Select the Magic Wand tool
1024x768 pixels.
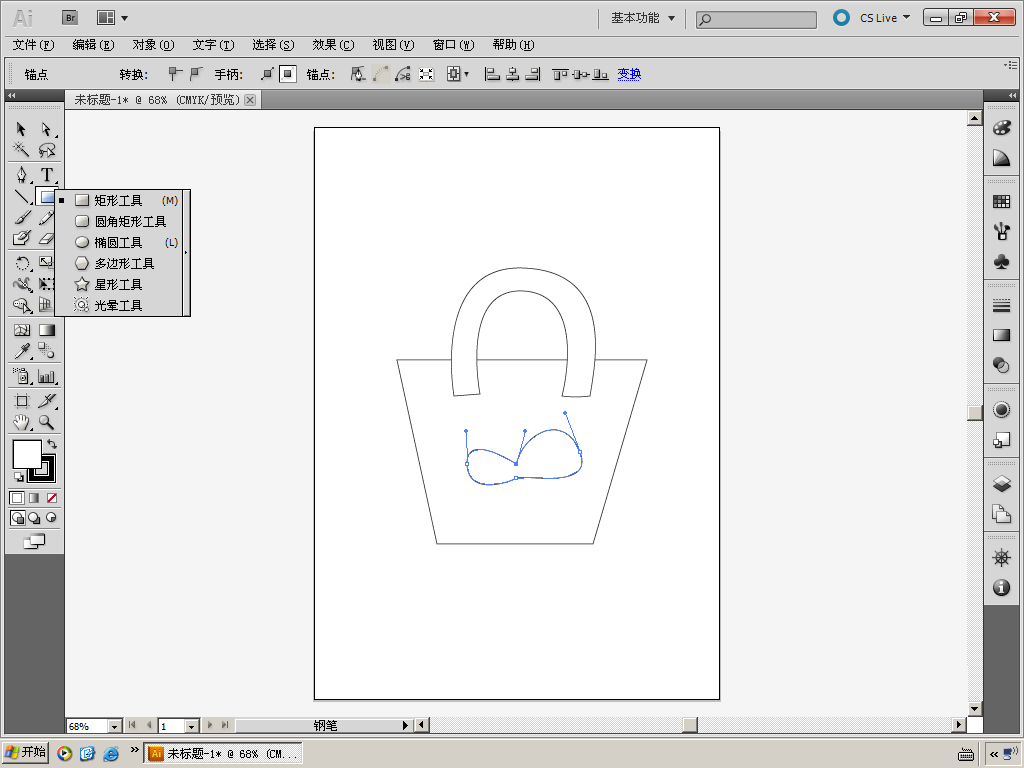click(21, 150)
